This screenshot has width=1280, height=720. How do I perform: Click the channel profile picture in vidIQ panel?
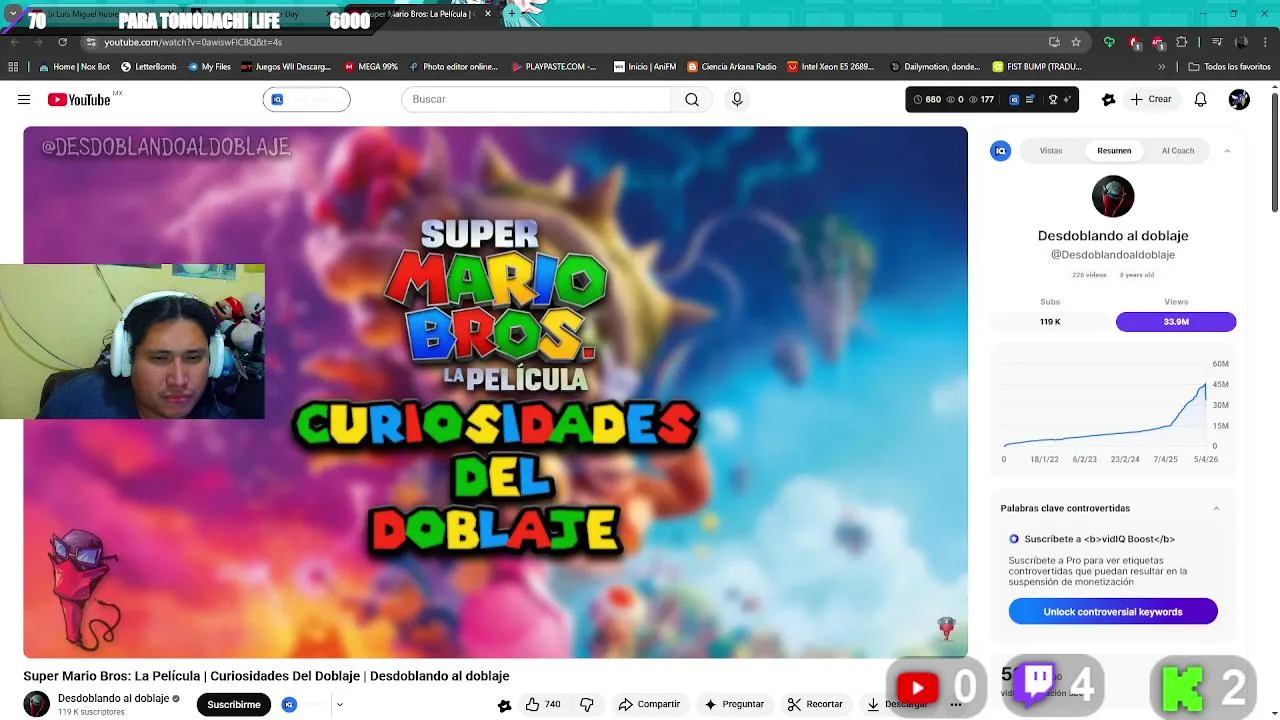[1113, 196]
